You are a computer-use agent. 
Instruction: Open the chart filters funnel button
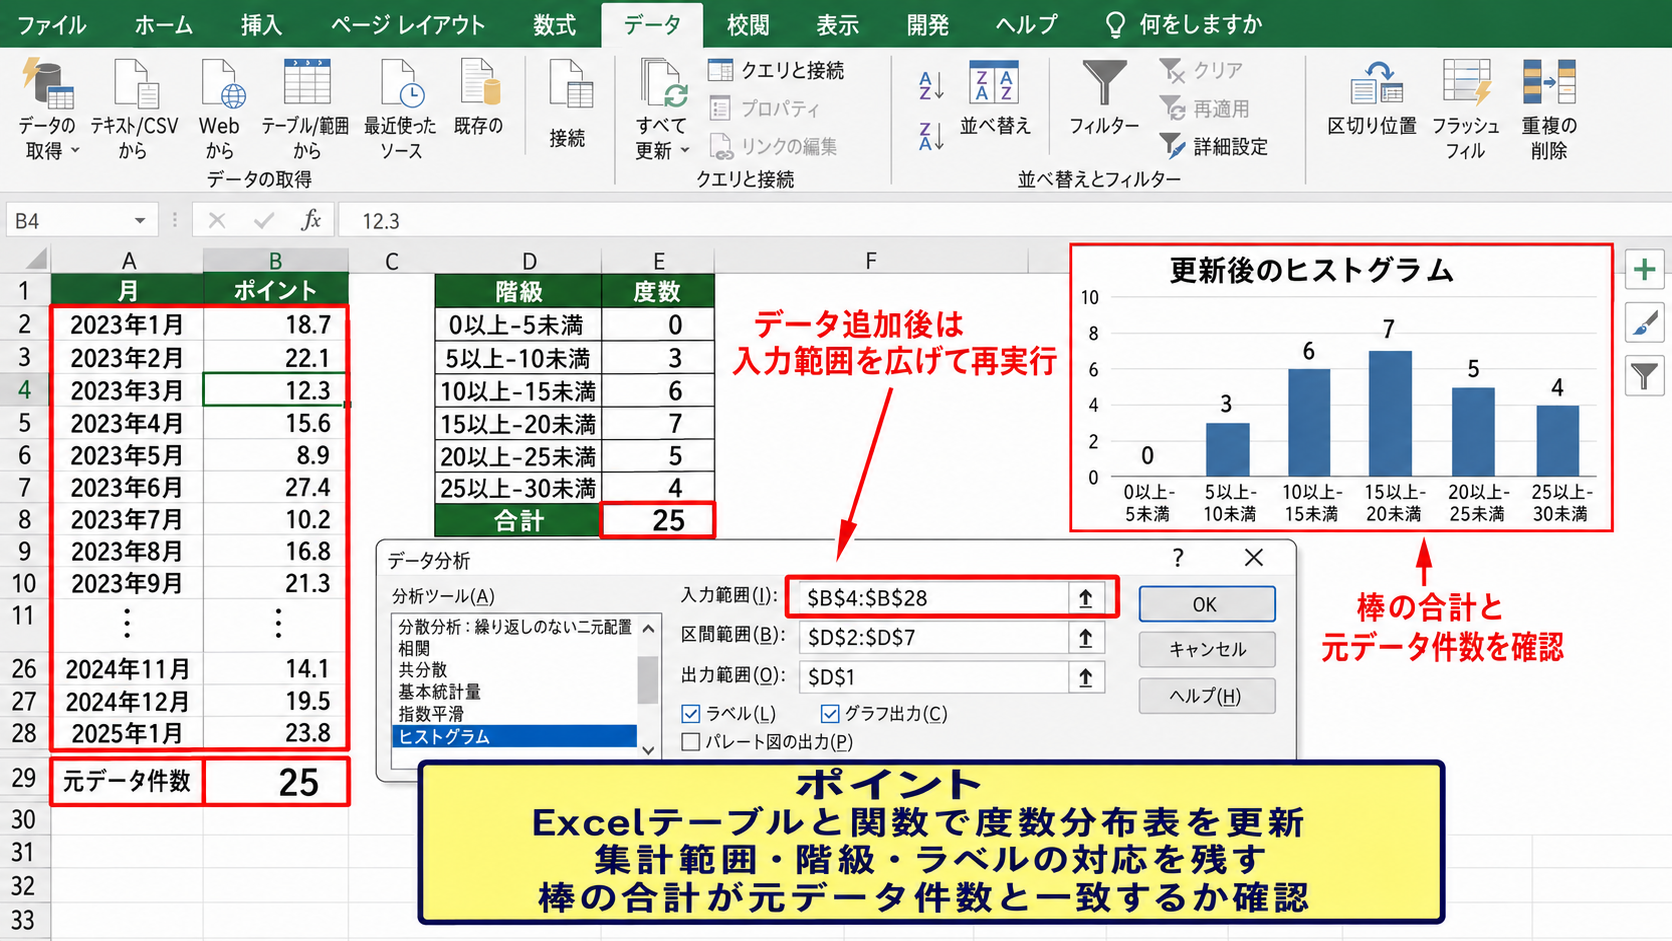coord(1645,376)
